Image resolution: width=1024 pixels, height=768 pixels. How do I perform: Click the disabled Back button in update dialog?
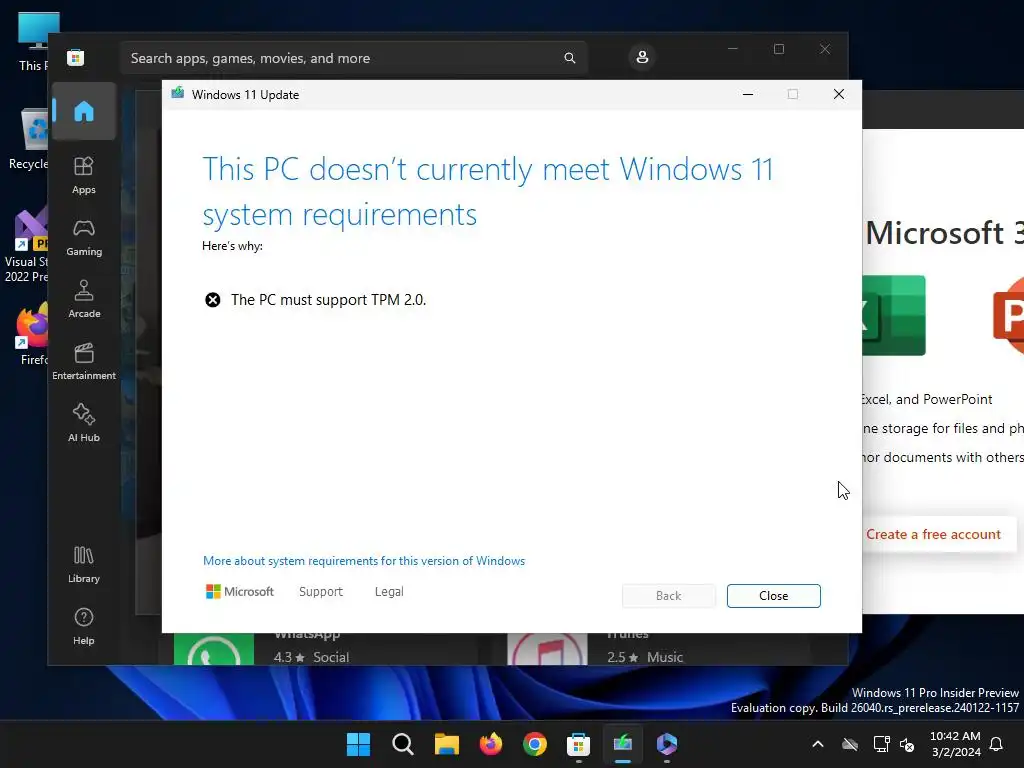668,596
